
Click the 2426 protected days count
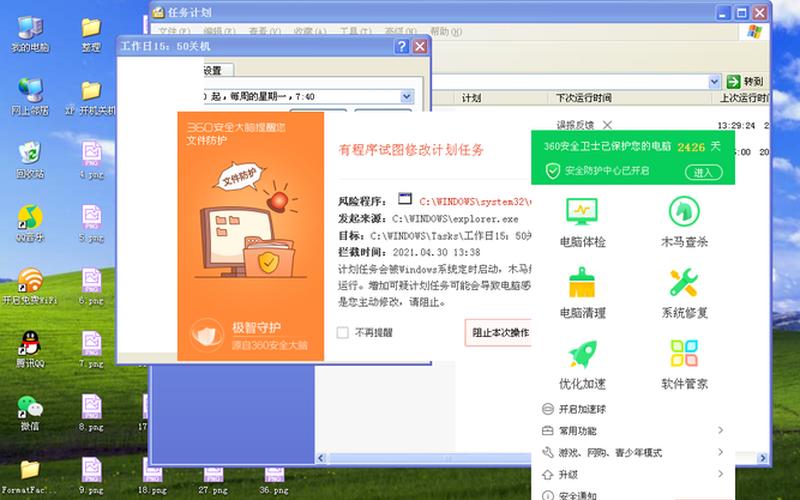click(691, 147)
